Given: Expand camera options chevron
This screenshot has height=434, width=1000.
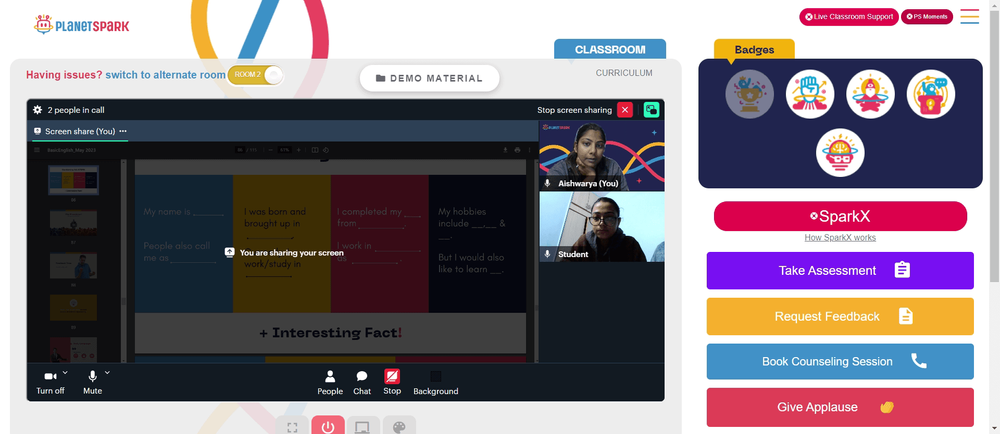Looking at the screenshot, I should (66, 372).
